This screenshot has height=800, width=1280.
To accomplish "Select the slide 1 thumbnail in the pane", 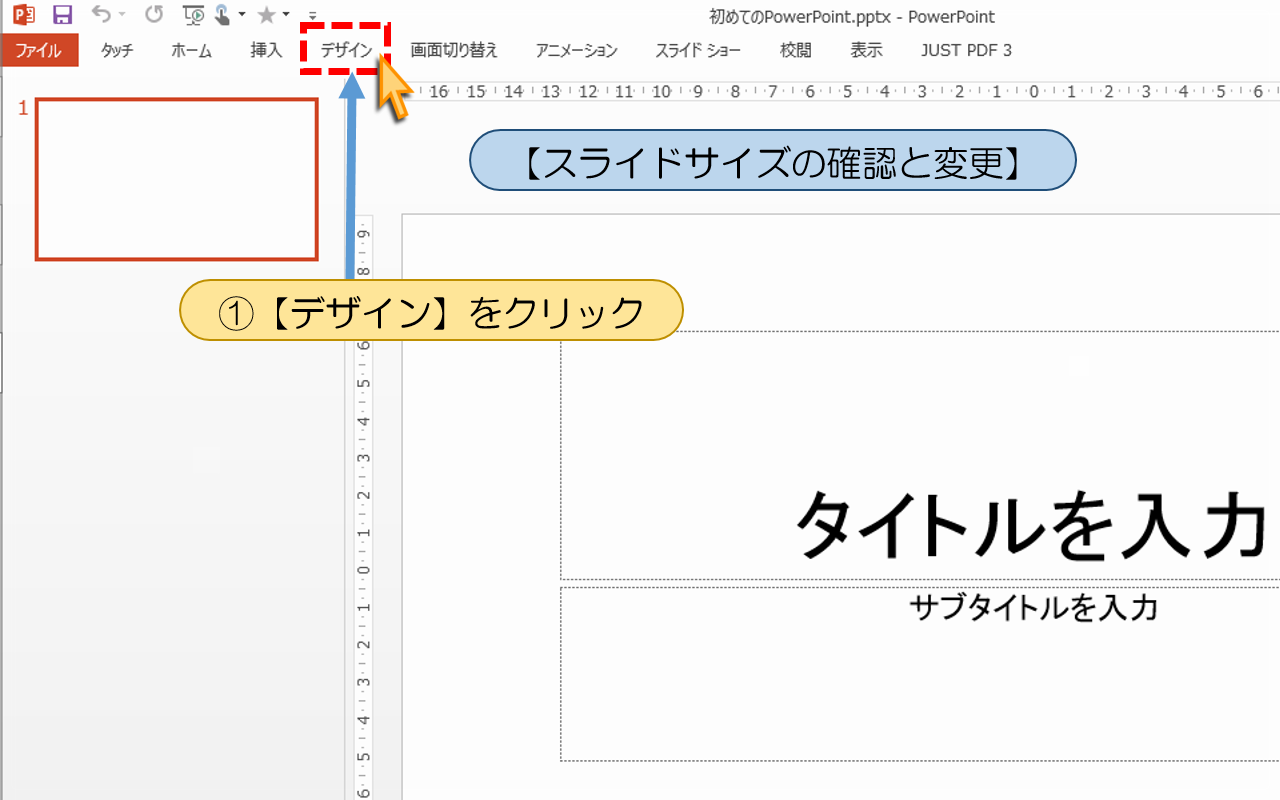I will tap(176, 178).
